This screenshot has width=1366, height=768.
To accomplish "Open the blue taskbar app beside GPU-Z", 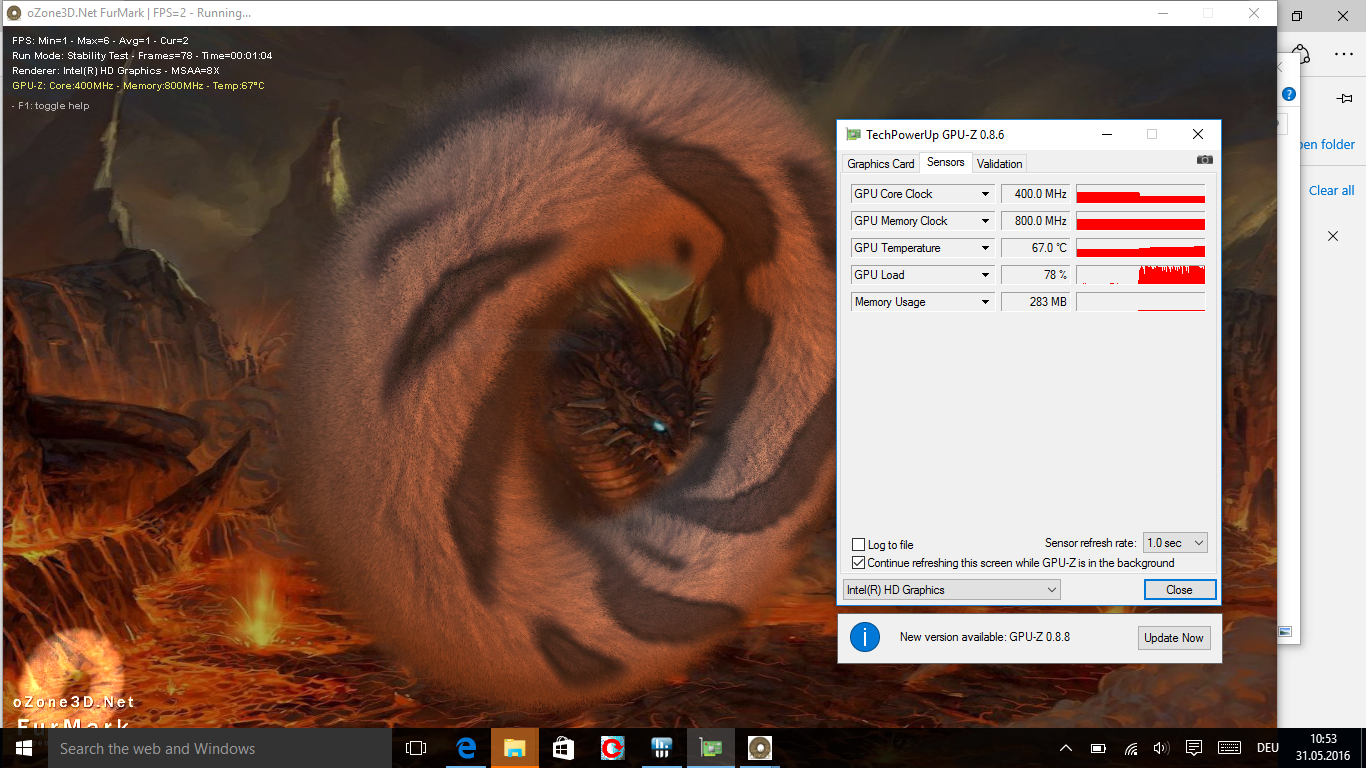I will click(x=662, y=748).
